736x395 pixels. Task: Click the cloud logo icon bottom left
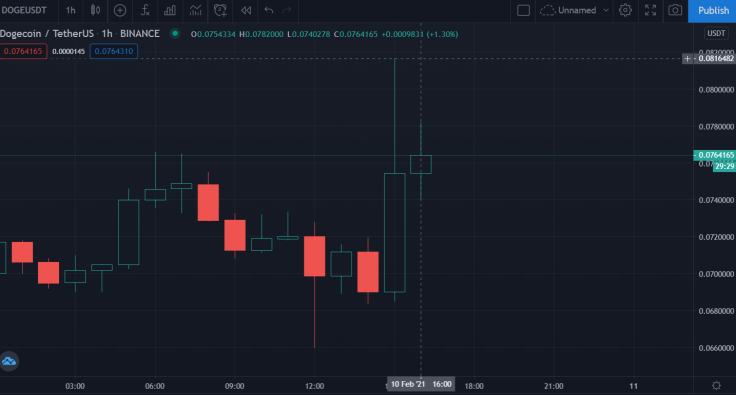9,361
